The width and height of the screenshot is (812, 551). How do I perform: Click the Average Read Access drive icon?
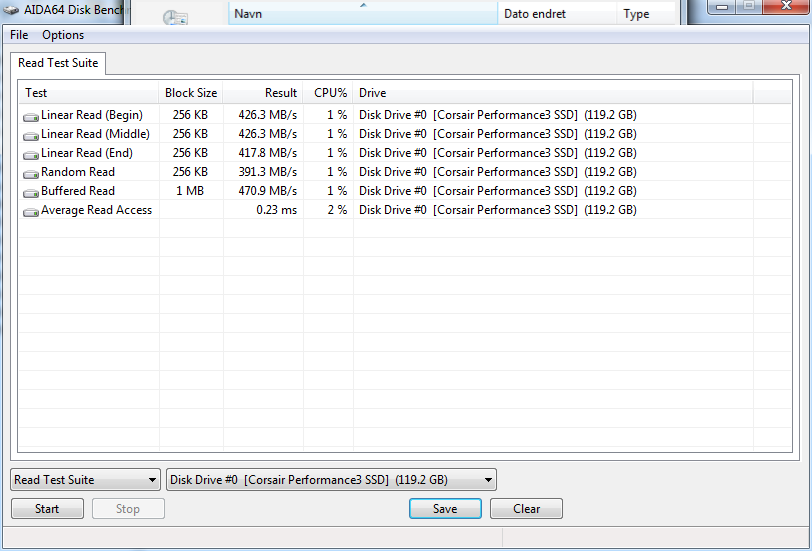pyautogui.click(x=31, y=211)
